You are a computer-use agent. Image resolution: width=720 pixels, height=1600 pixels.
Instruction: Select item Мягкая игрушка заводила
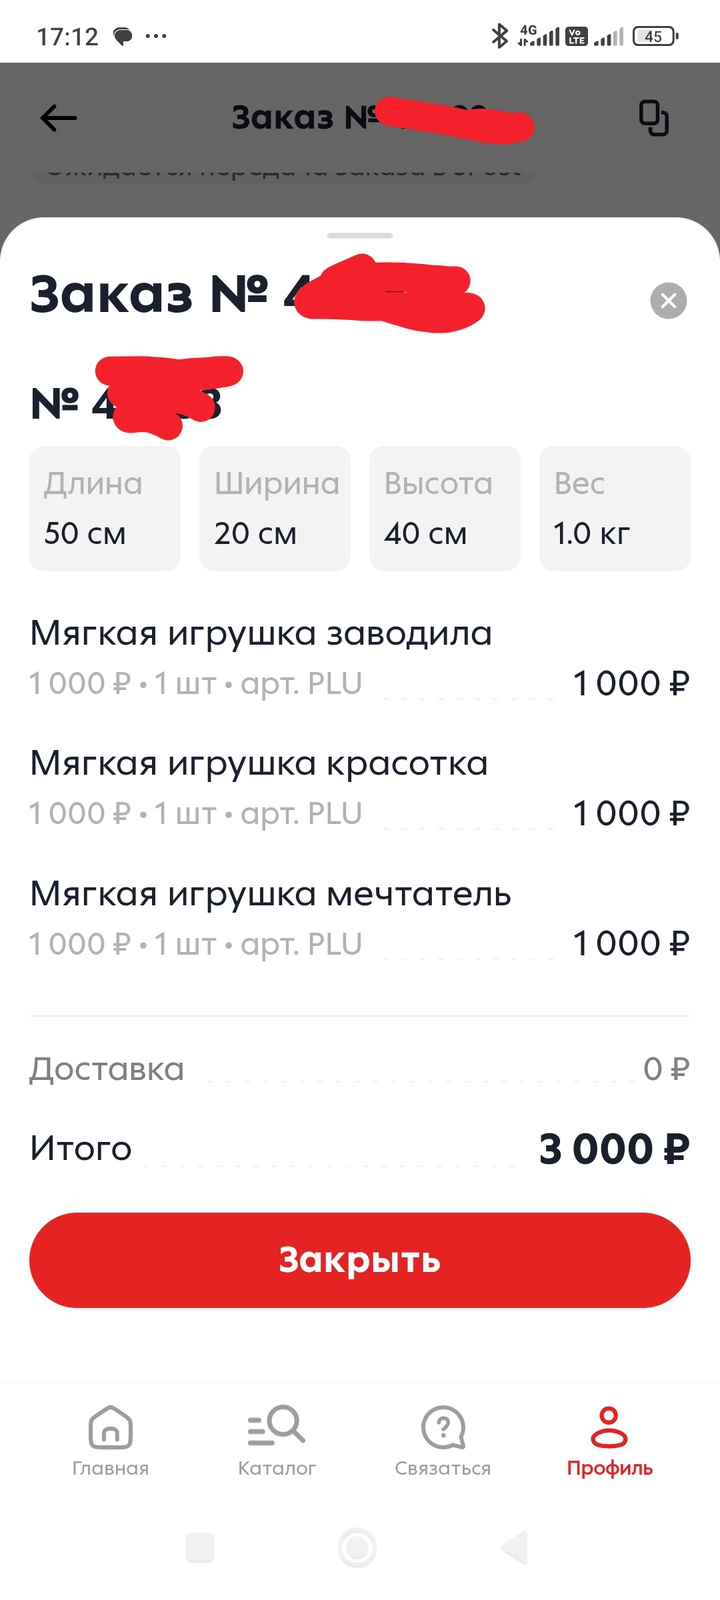260,634
